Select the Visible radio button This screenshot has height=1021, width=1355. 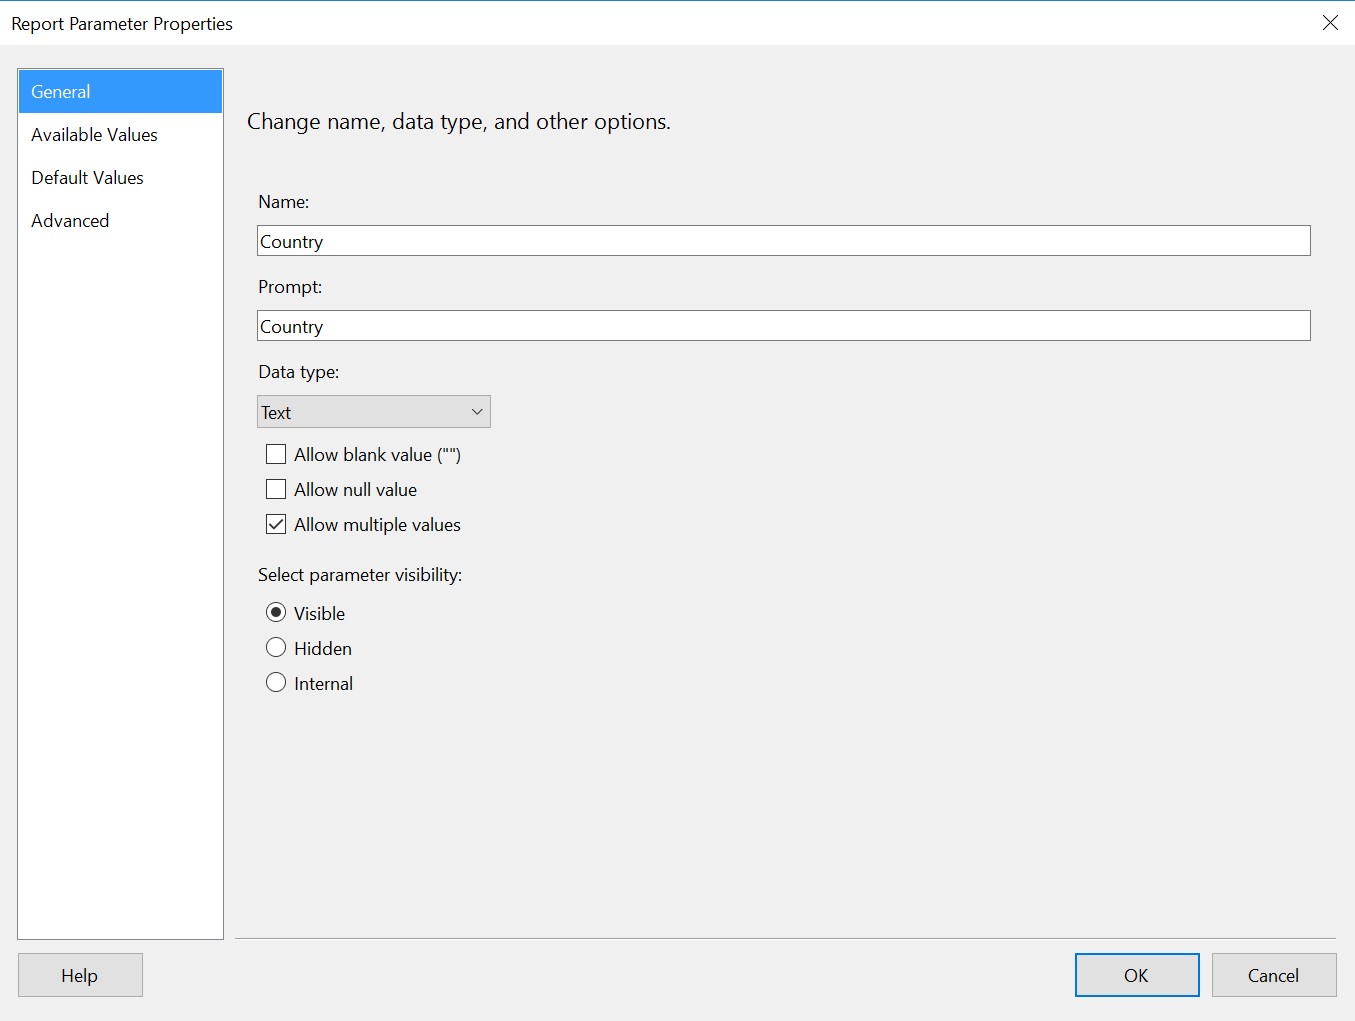[276, 613]
